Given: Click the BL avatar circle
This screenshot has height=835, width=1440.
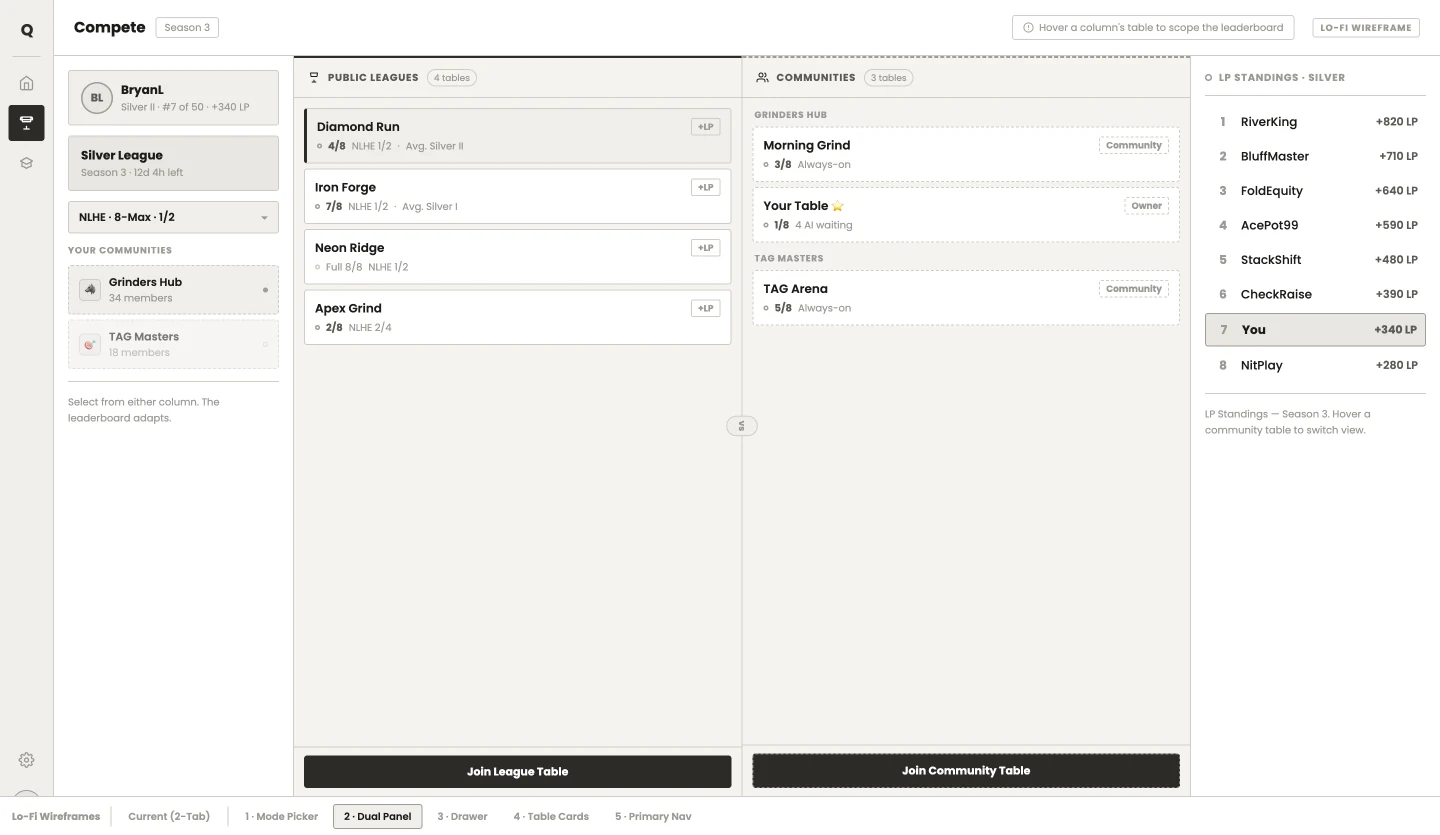Looking at the screenshot, I should click(97, 97).
